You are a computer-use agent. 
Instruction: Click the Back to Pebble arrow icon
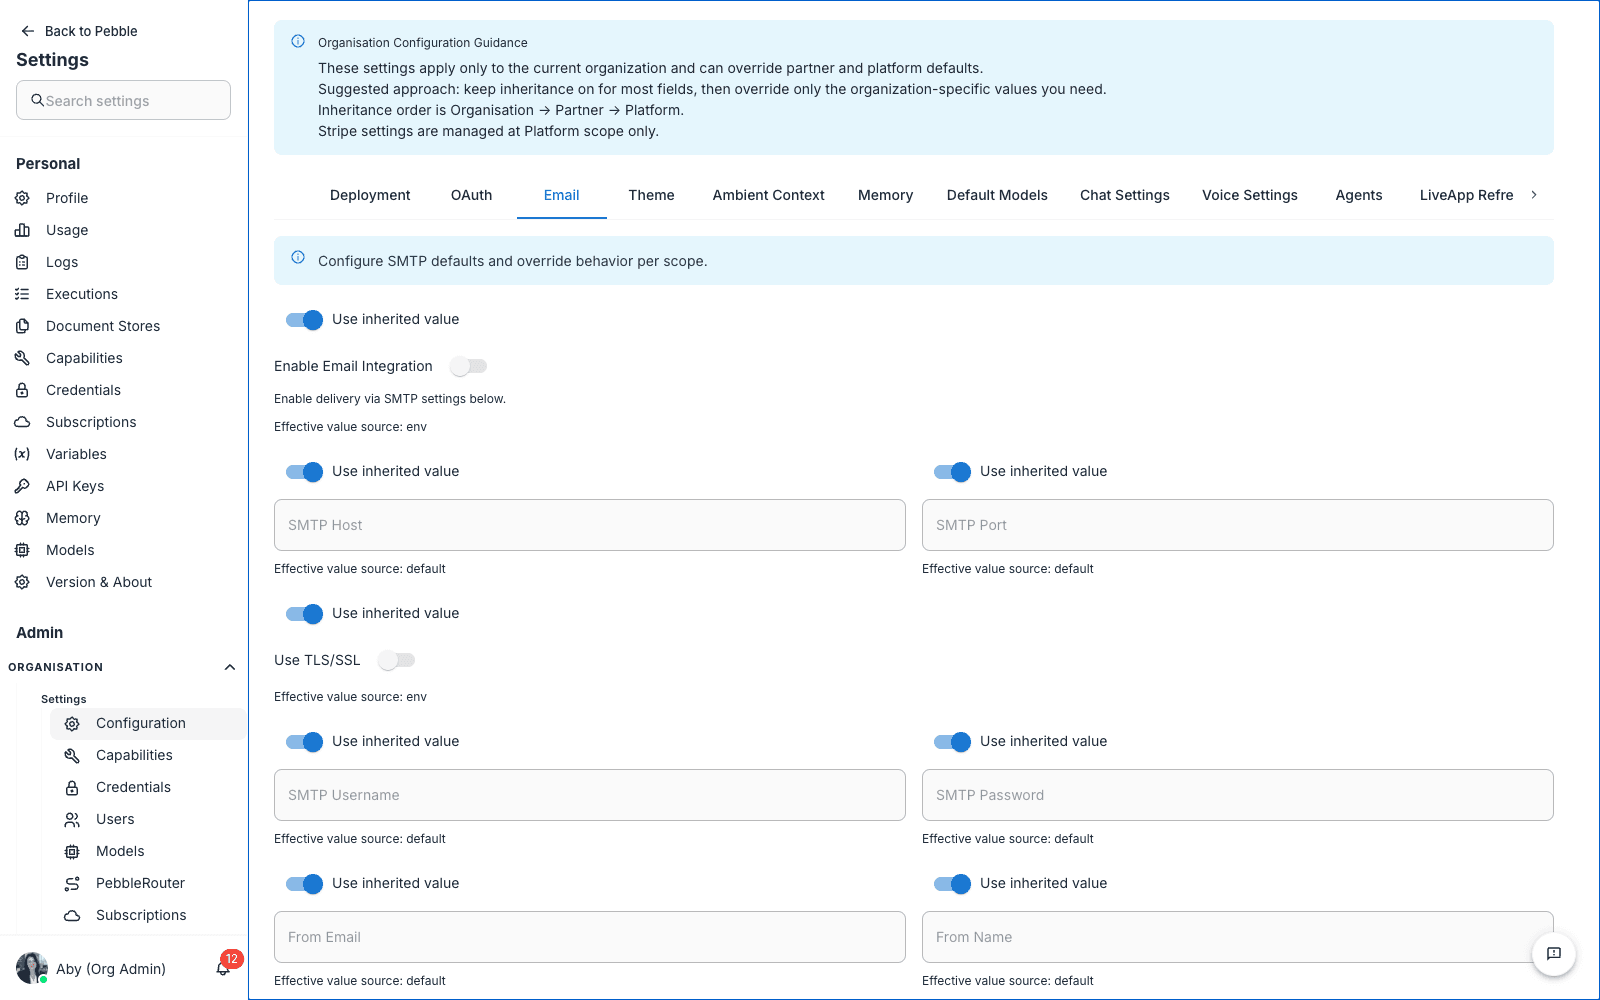(28, 31)
